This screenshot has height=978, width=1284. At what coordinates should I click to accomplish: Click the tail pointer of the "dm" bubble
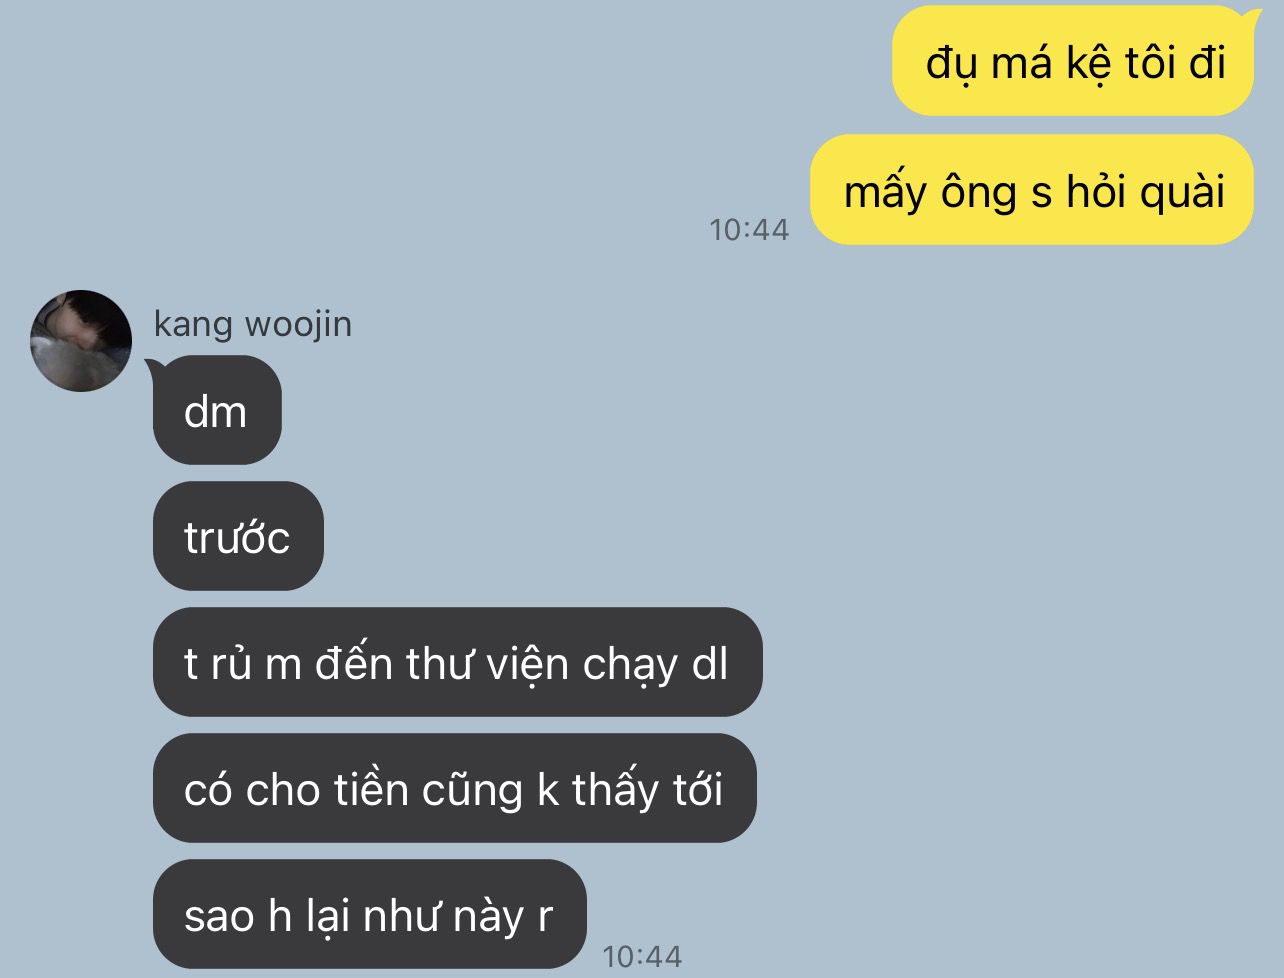point(156,366)
